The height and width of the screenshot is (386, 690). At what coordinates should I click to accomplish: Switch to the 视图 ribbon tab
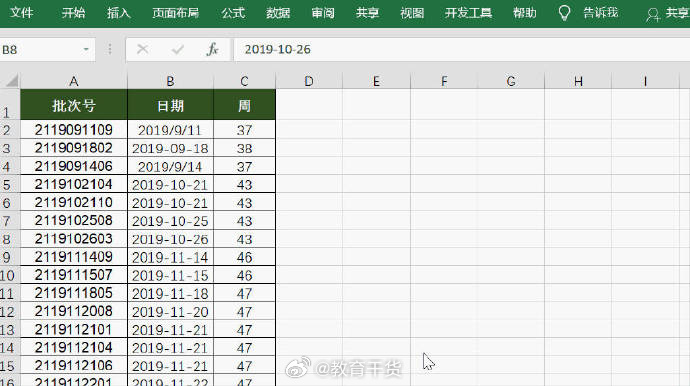pos(412,13)
